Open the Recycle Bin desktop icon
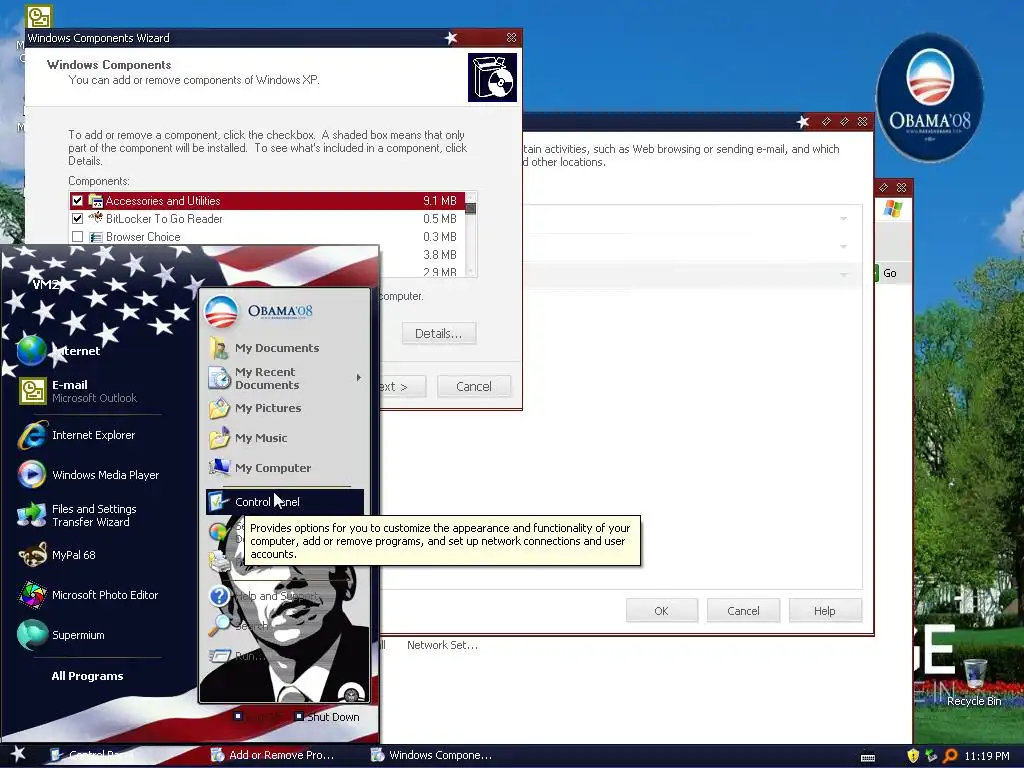 pyautogui.click(x=974, y=682)
